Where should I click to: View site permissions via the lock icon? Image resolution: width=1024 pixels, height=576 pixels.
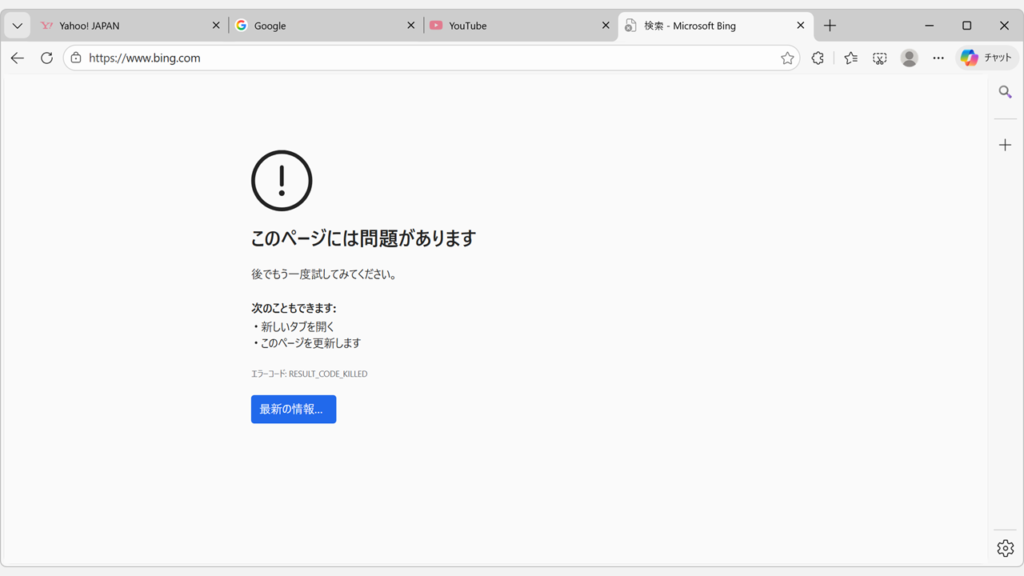75,57
